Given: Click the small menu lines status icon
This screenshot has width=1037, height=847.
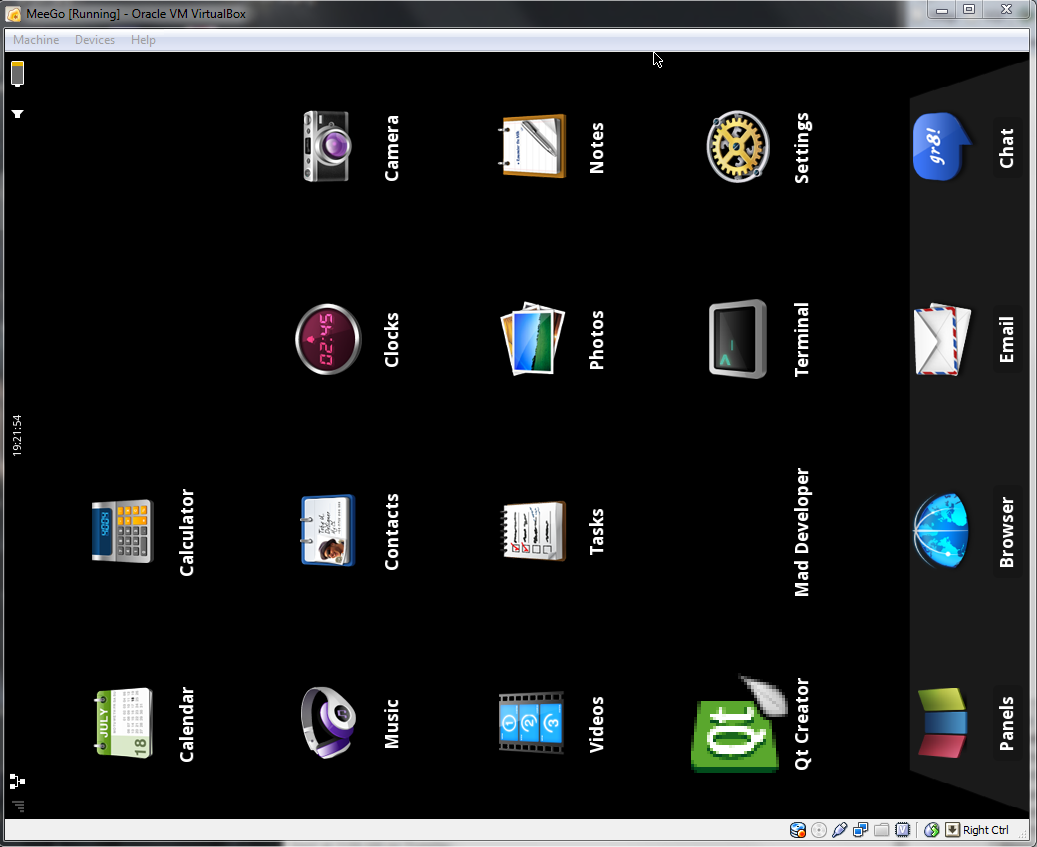Looking at the screenshot, I should coord(18,807).
